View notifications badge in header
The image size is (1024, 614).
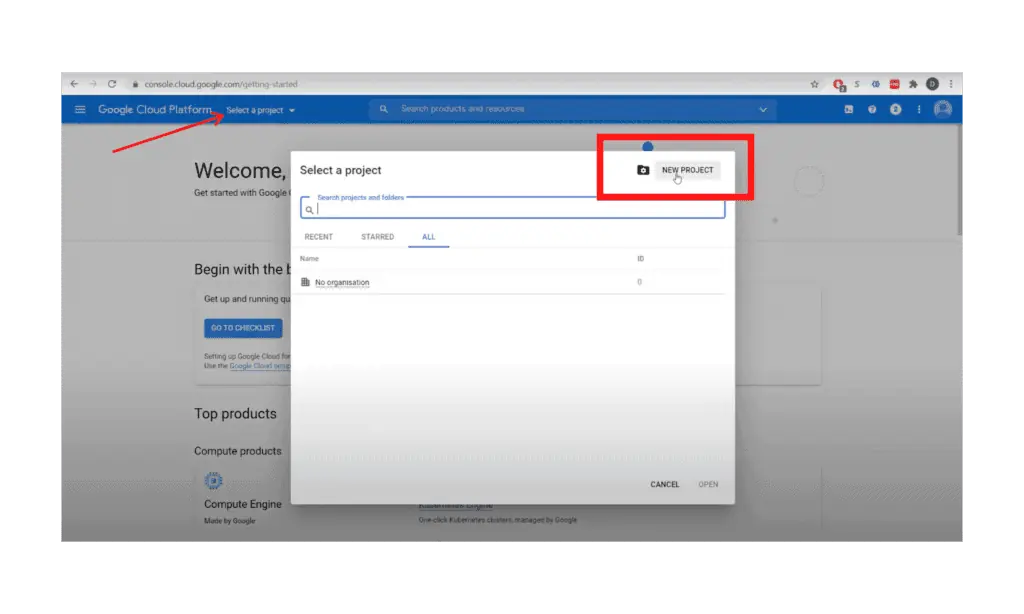click(x=896, y=110)
